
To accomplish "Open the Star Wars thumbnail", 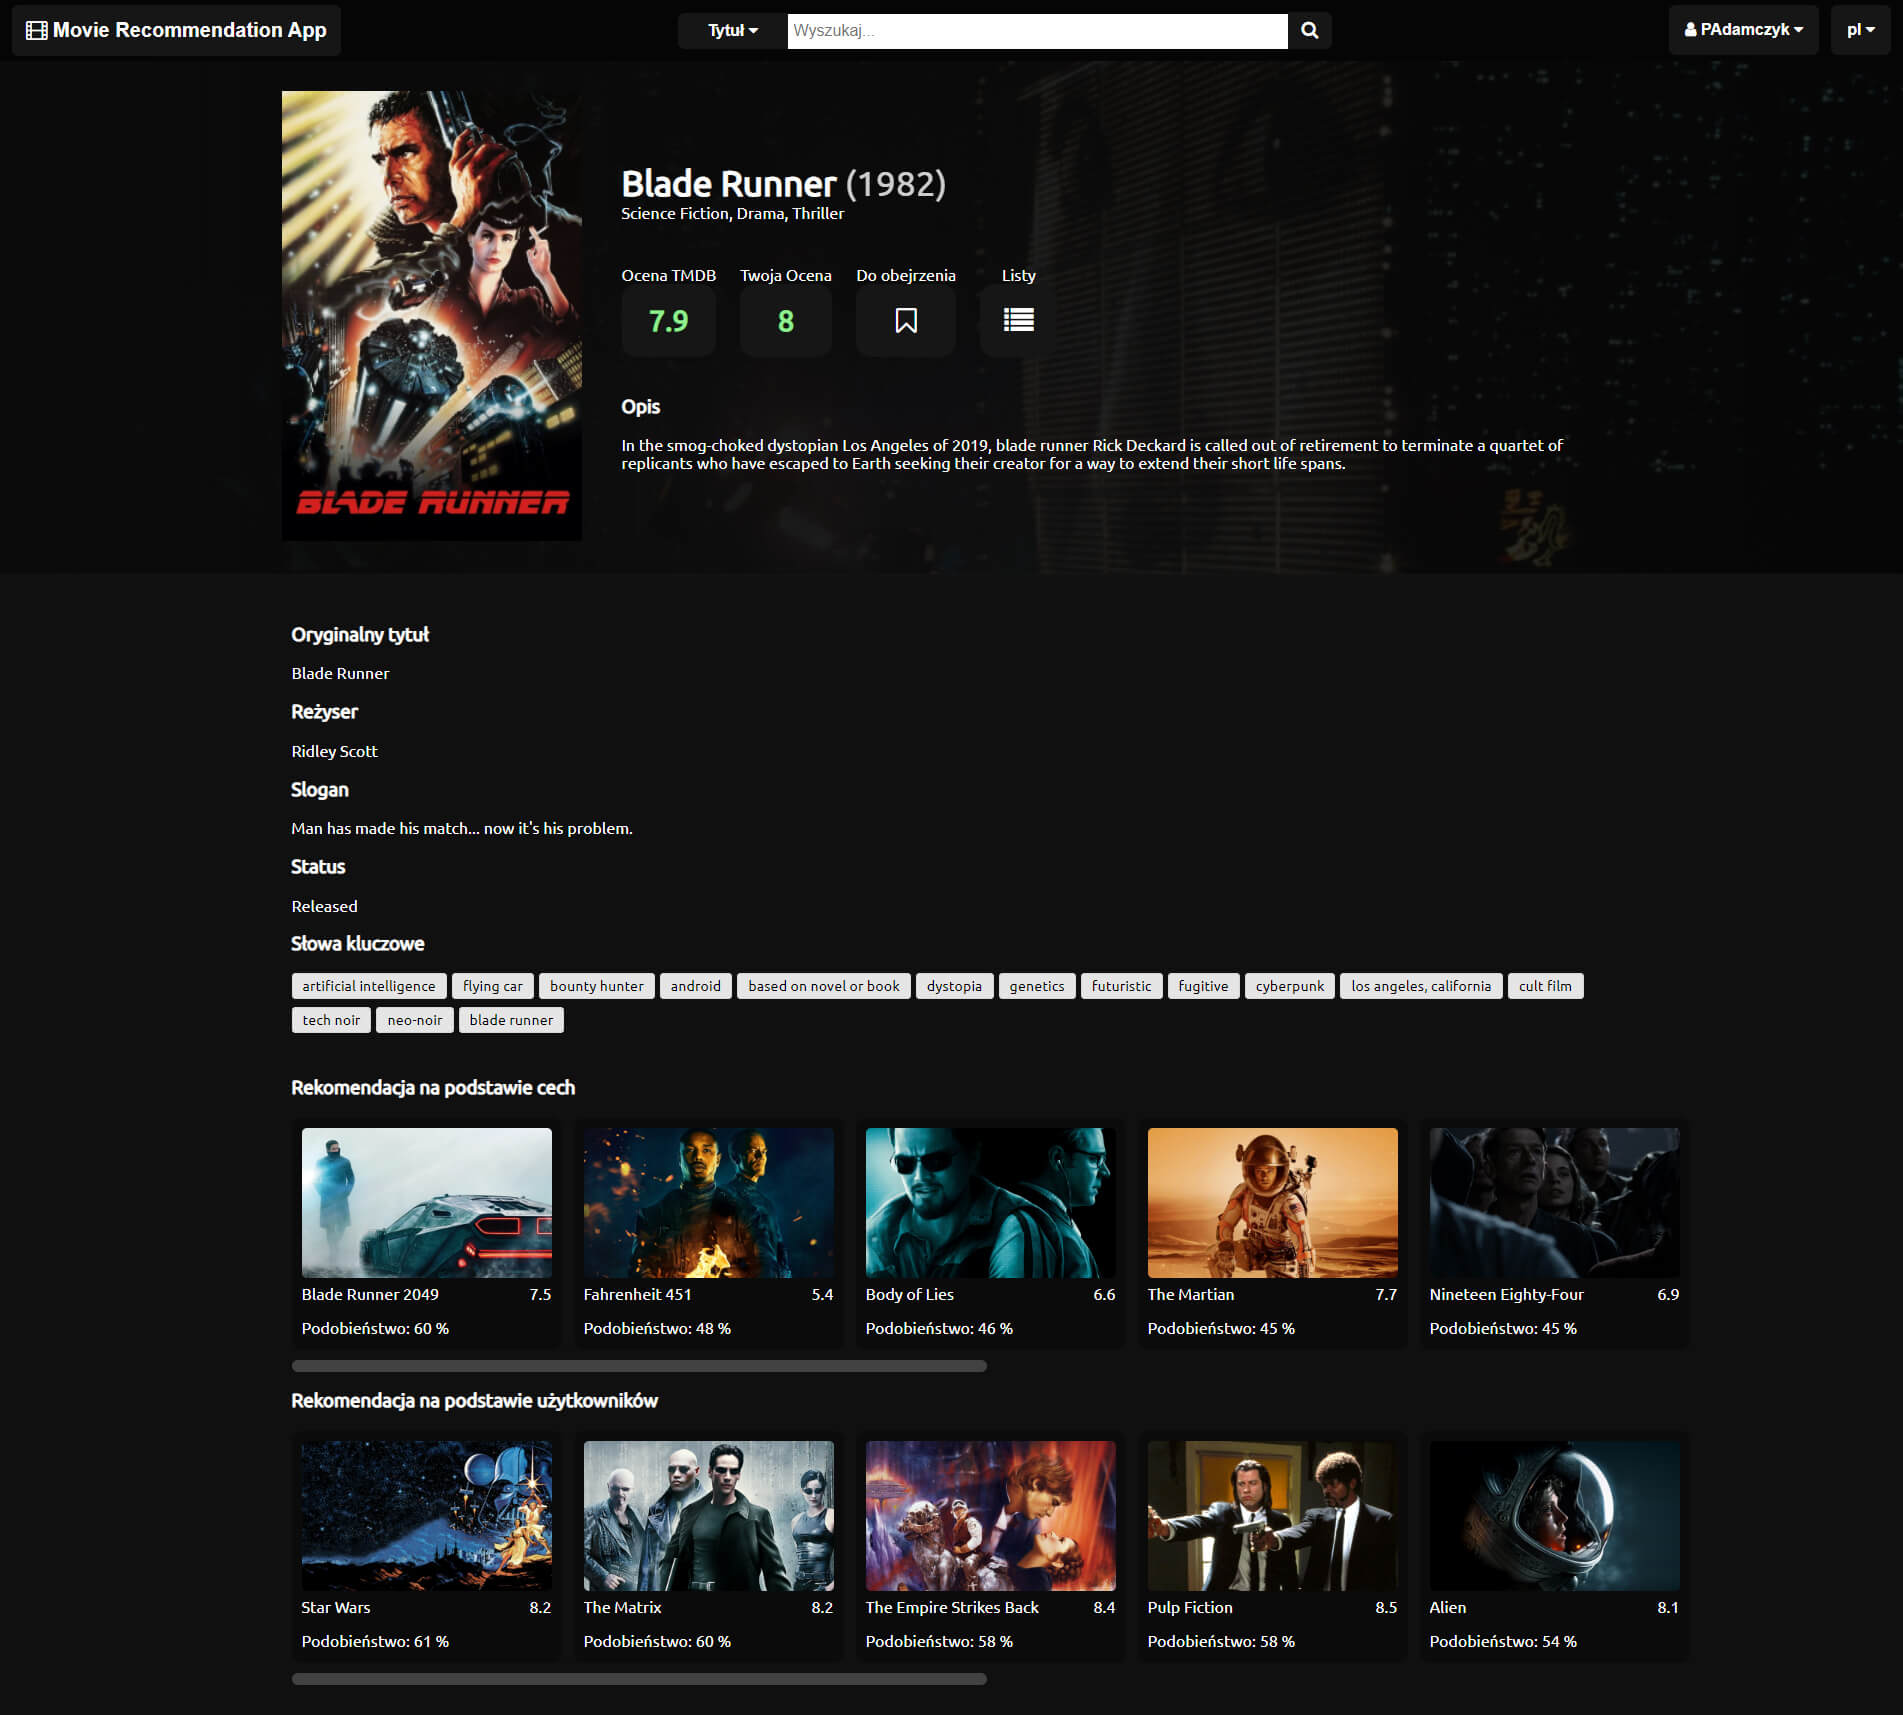I will click(x=427, y=1516).
